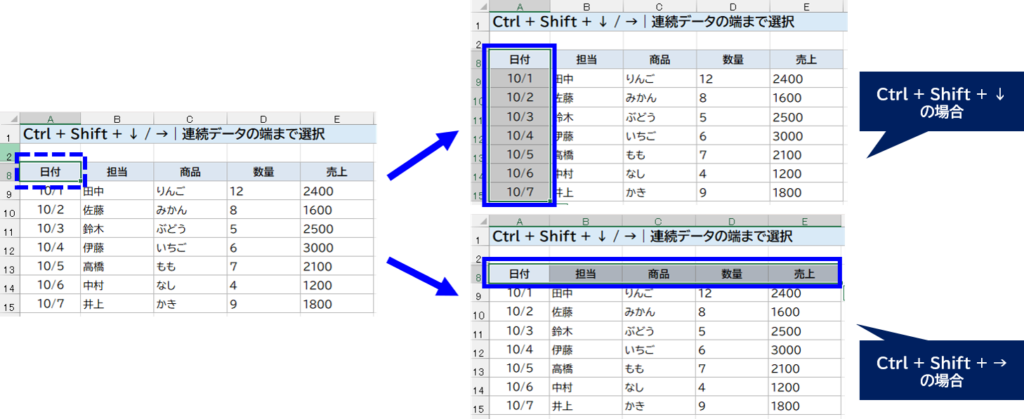Image resolution: width=1024 pixels, height=419 pixels.
Task: Select 2500 cell in top-right sheet
Action: tap(807, 117)
